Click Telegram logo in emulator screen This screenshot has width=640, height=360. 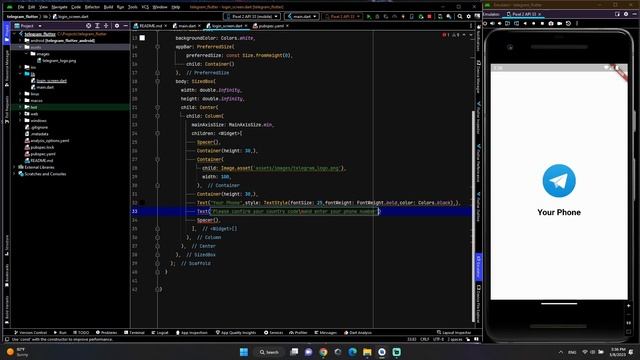[x=559, y=181]
